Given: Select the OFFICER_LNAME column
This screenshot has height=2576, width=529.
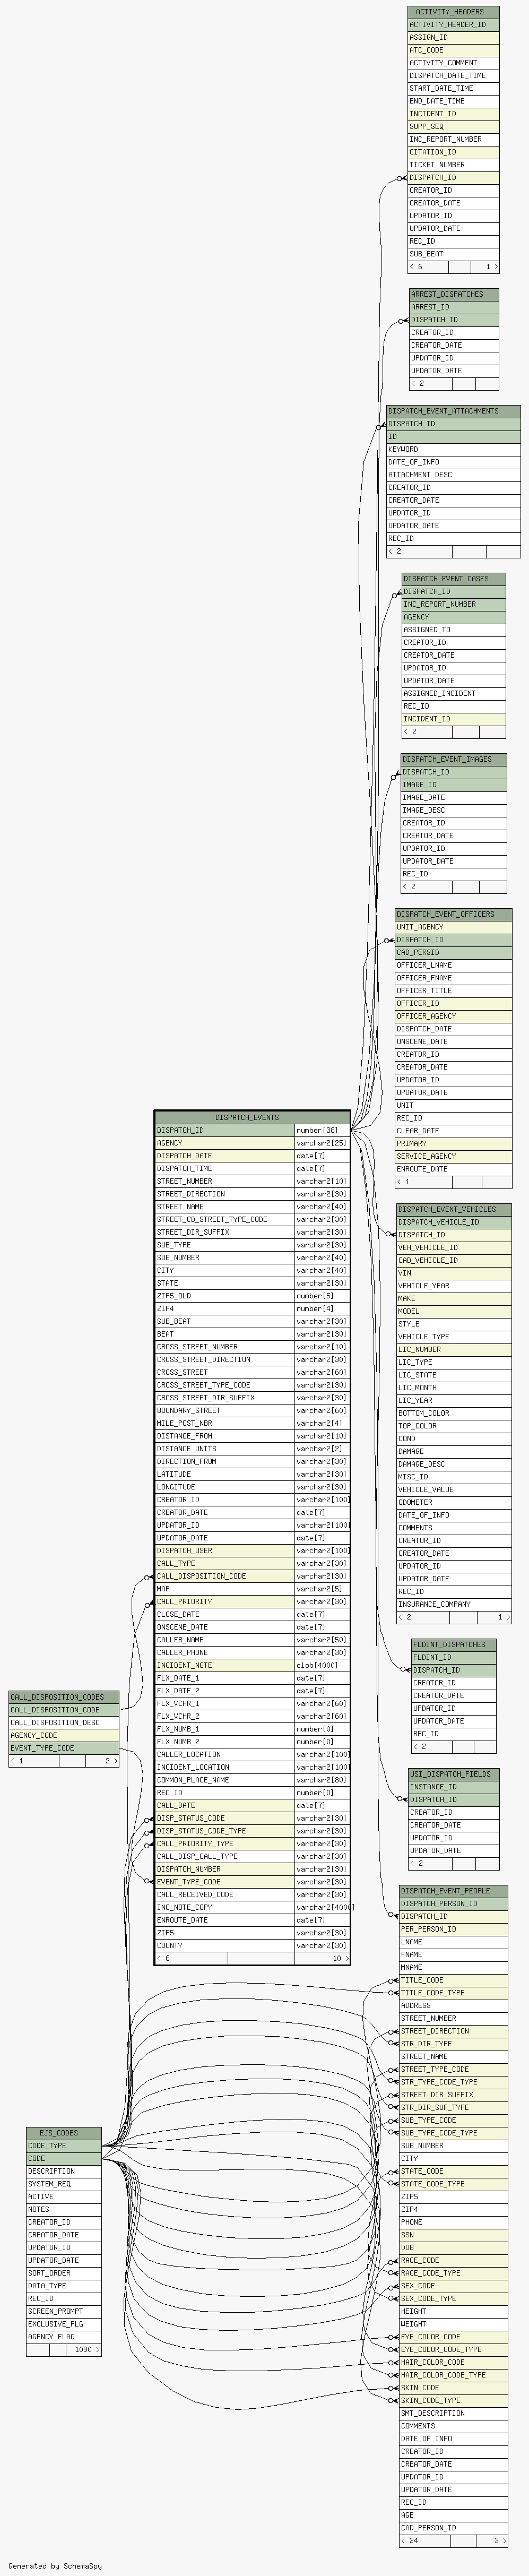Looking at the screenshot, I should tap(453, 965).
